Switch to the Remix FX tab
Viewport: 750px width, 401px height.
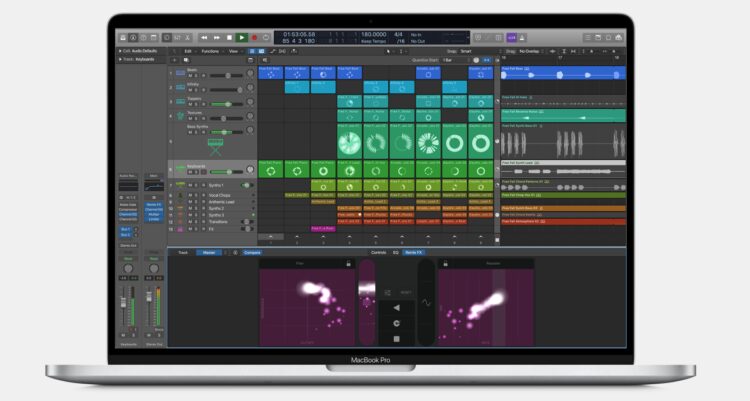click(413, 252)
